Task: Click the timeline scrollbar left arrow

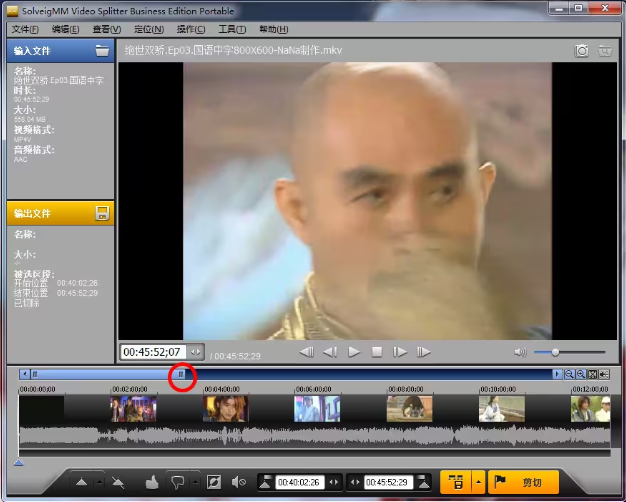Action: click(x=25, y=374)
